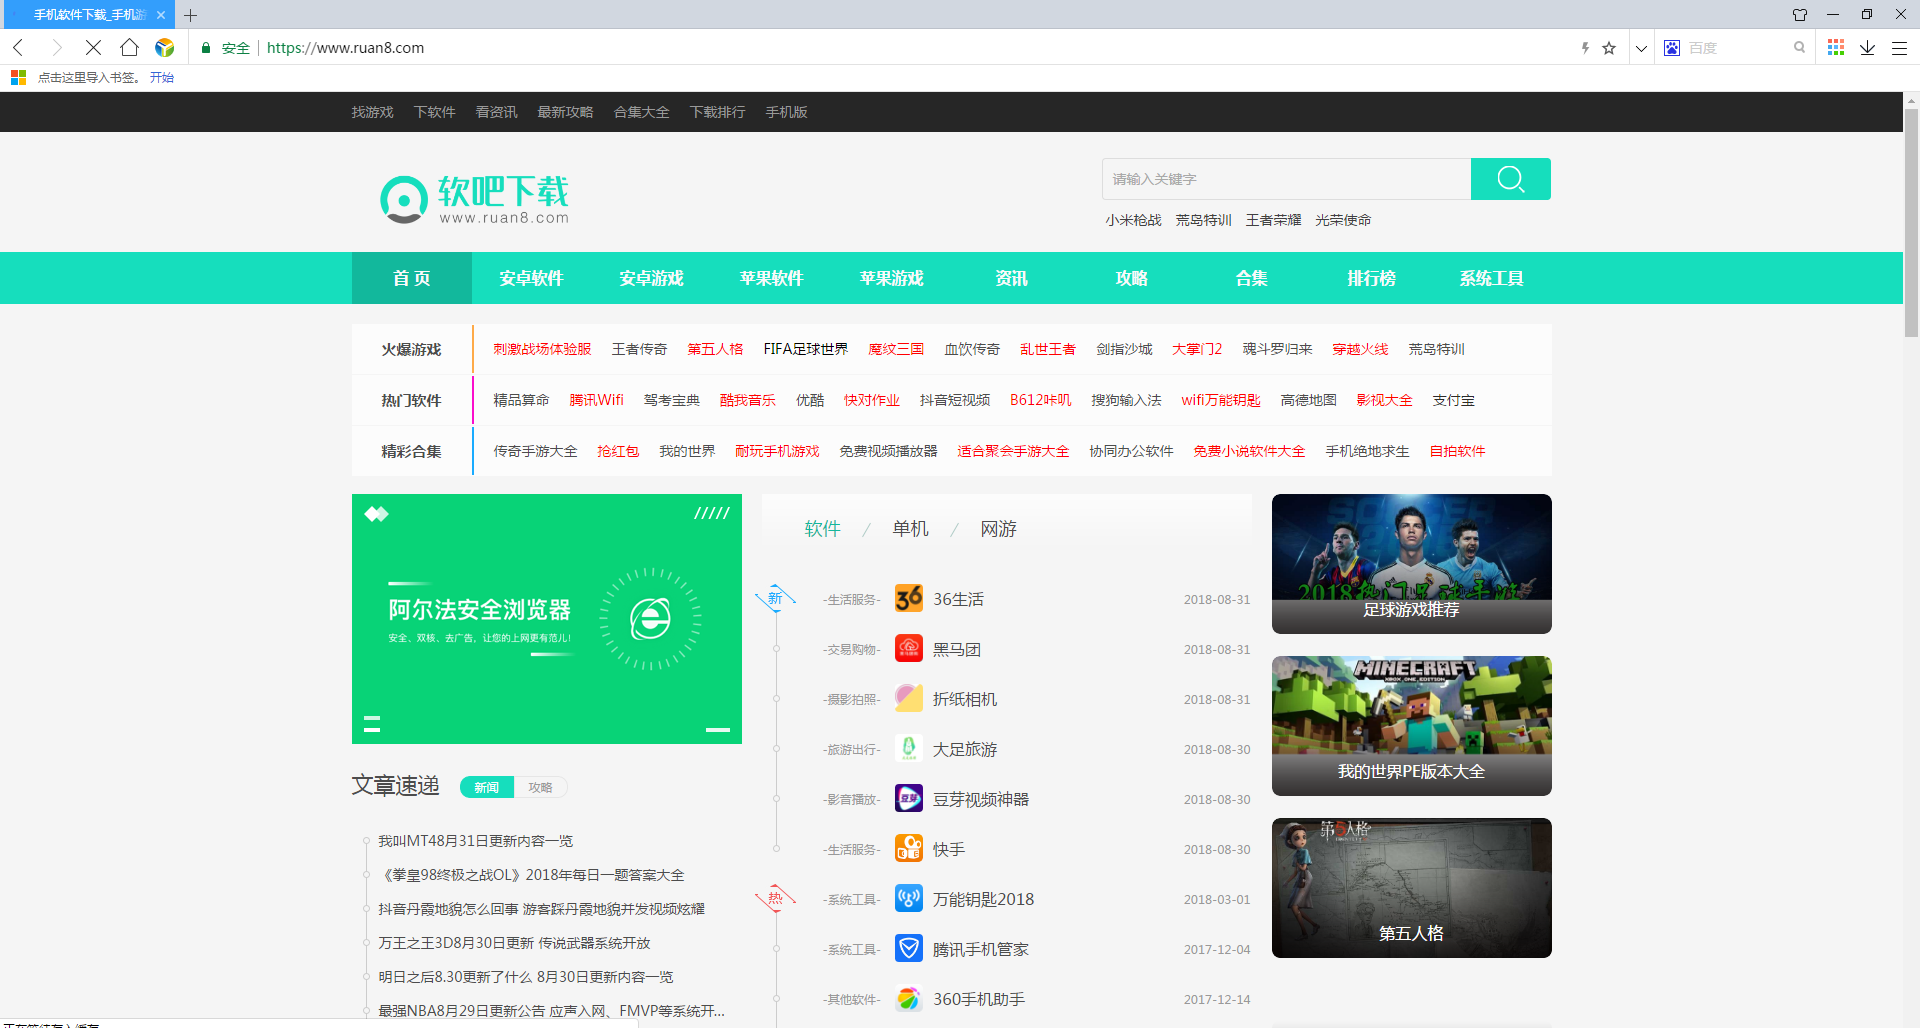Click the 折纸相机 app icon

click(x=909, y=699)
